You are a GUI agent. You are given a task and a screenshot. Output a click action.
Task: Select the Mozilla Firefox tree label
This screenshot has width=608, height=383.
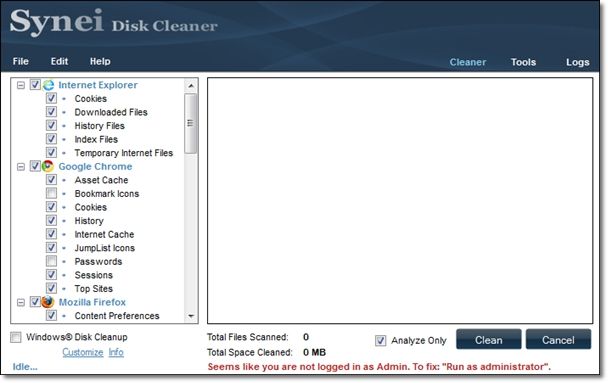[x=92, y=302]
